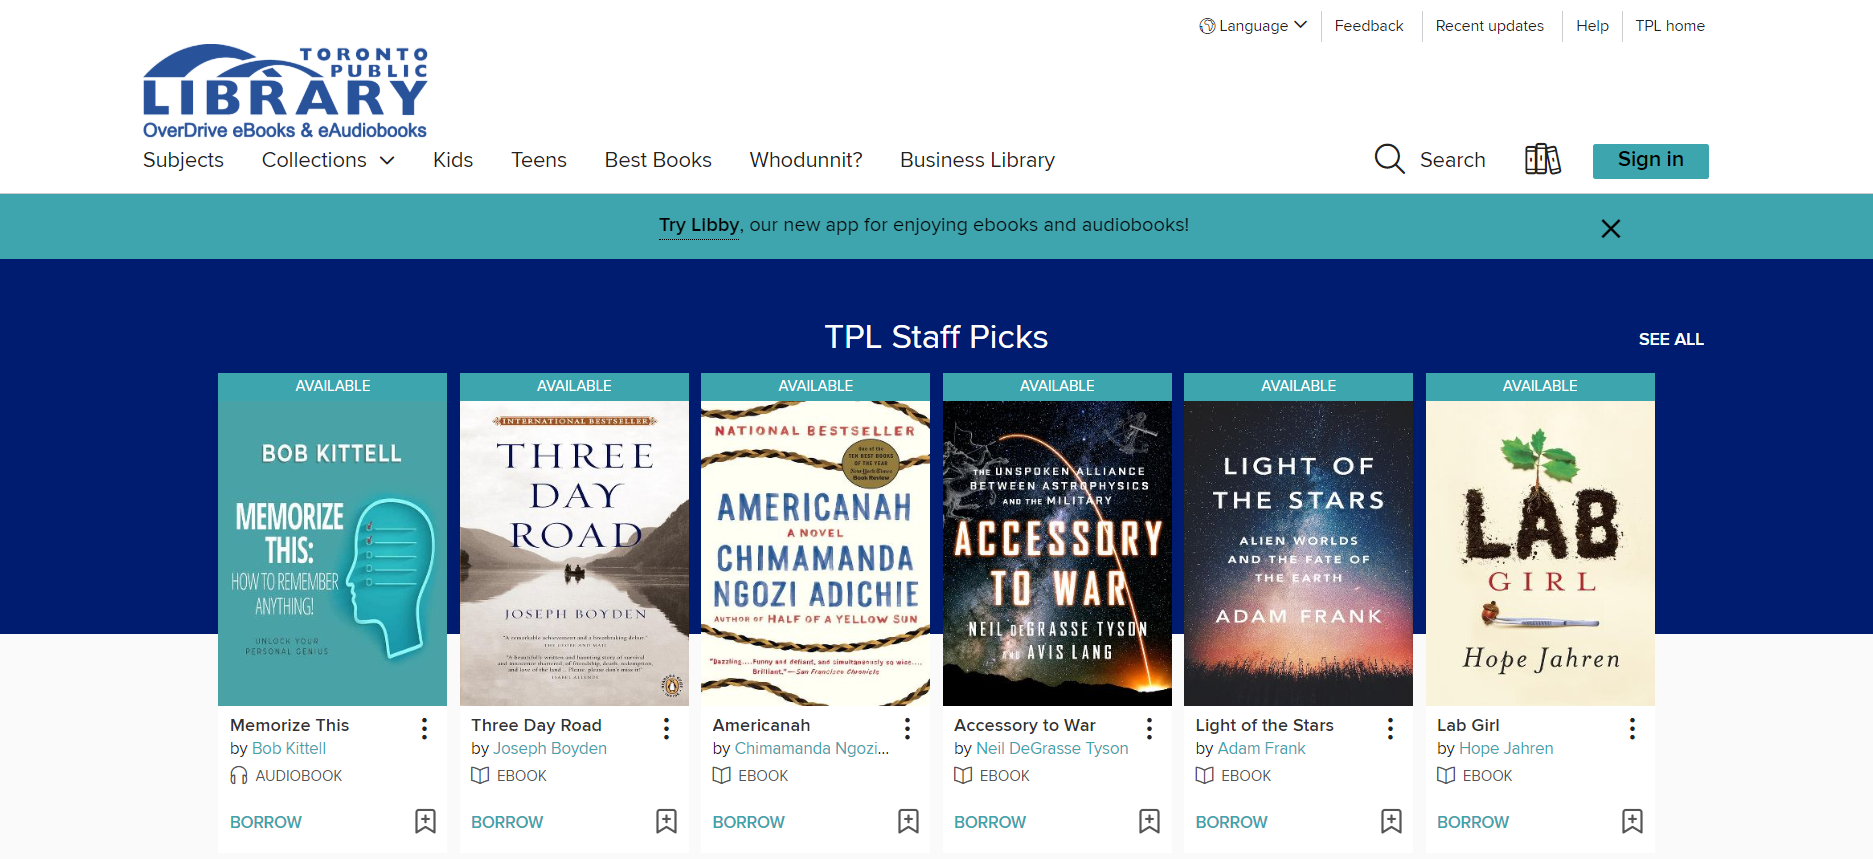The height and width of the screenshot is (859, 1873).
Task: Borrow Lab Girl ebook
Action: coord(1473,822)
